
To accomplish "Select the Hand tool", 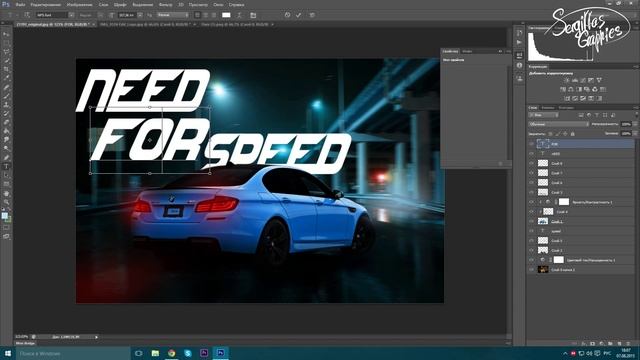I will tap(6, 193).
